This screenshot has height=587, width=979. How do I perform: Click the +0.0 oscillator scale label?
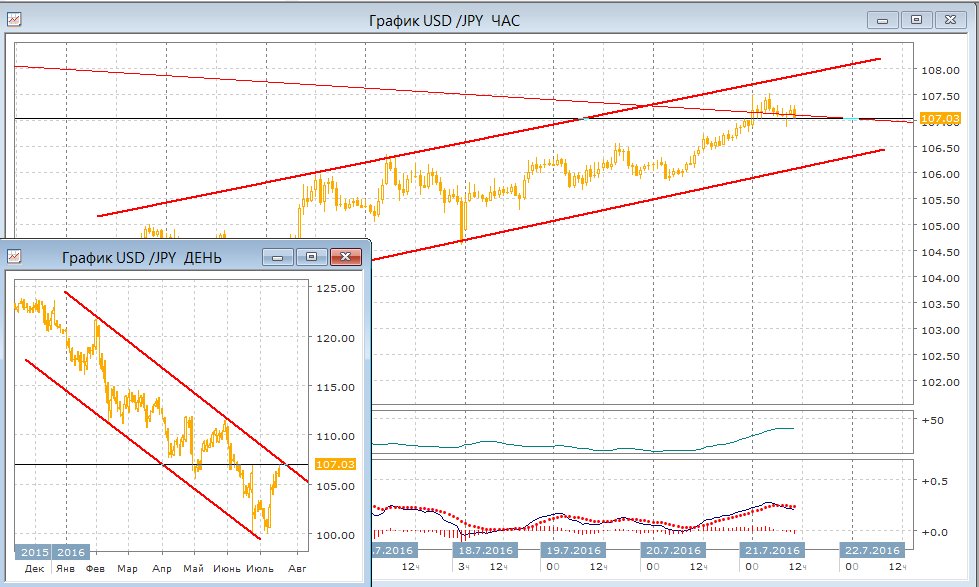pyautogui.click(x=935, y=532)
